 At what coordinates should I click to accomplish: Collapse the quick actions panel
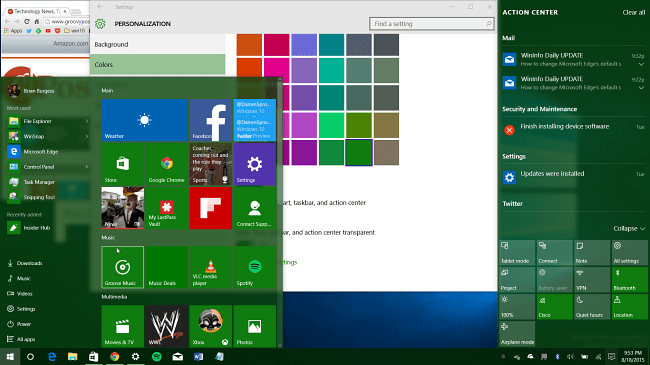click(629, 229)
